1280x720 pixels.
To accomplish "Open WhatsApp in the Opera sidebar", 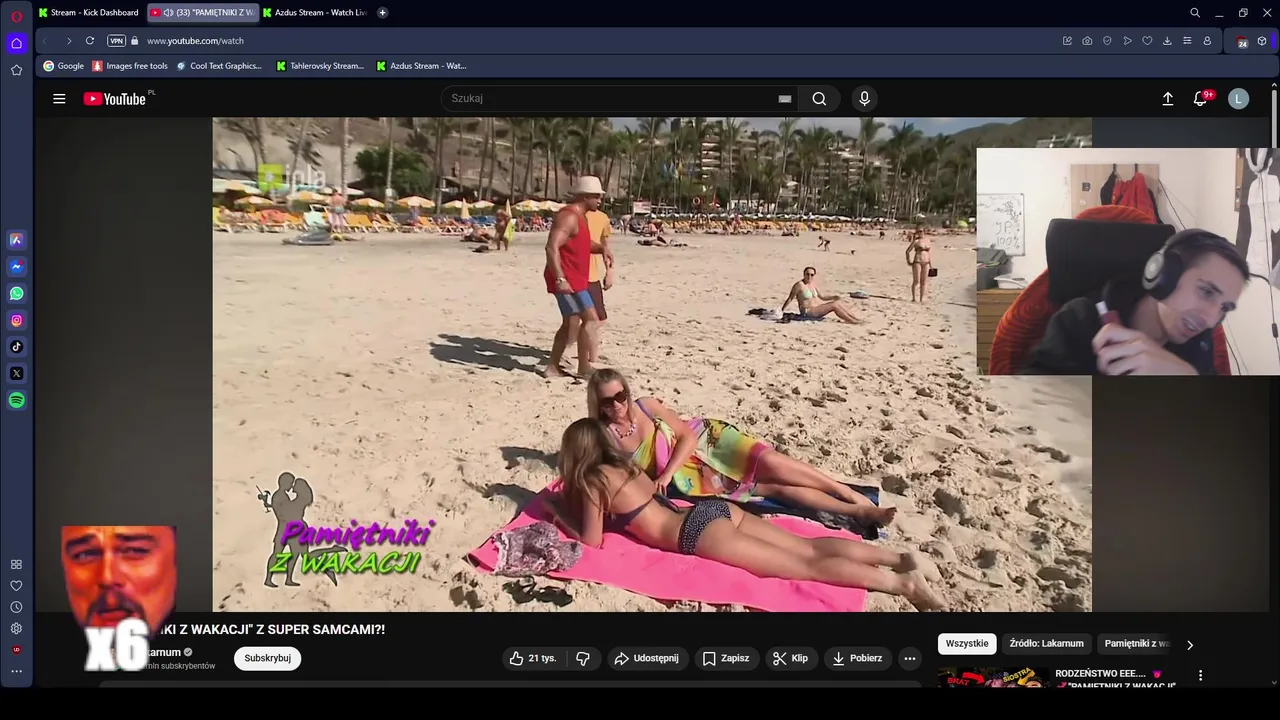I will [16, 294].
